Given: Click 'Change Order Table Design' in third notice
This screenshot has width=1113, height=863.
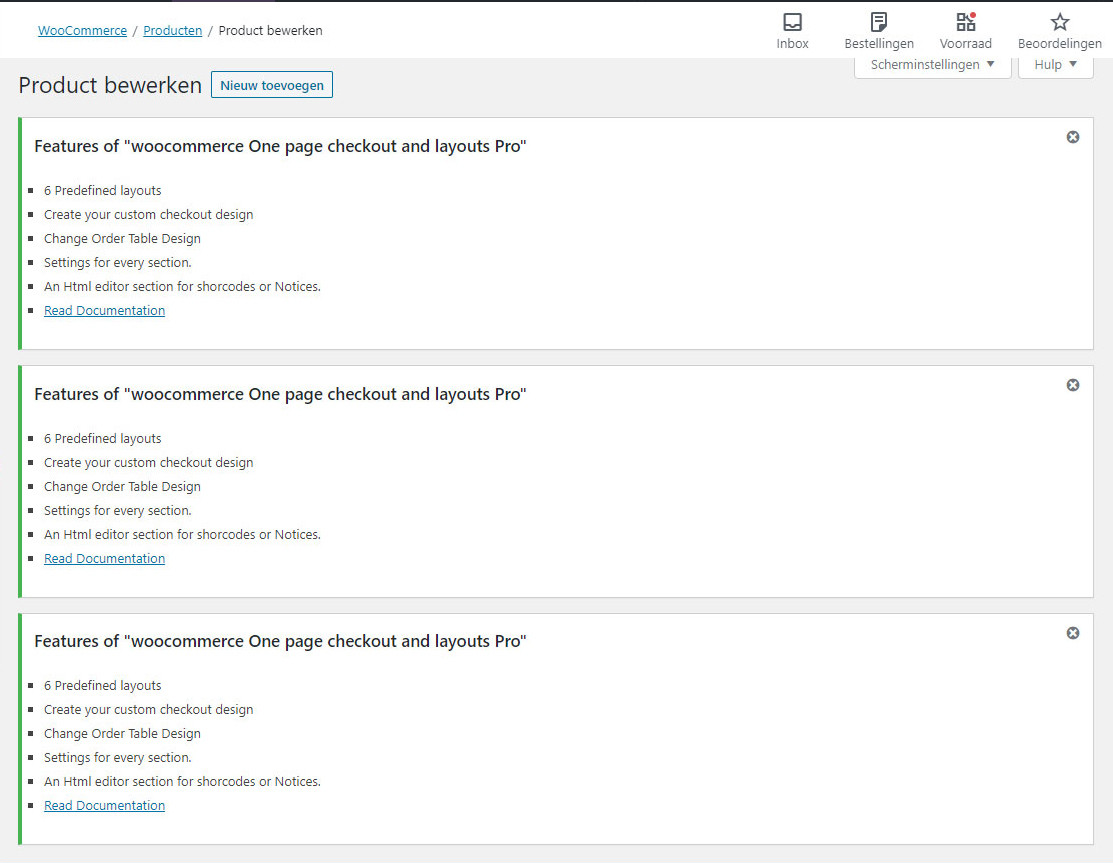Looking at the screenshot, I should coord(122,734).
